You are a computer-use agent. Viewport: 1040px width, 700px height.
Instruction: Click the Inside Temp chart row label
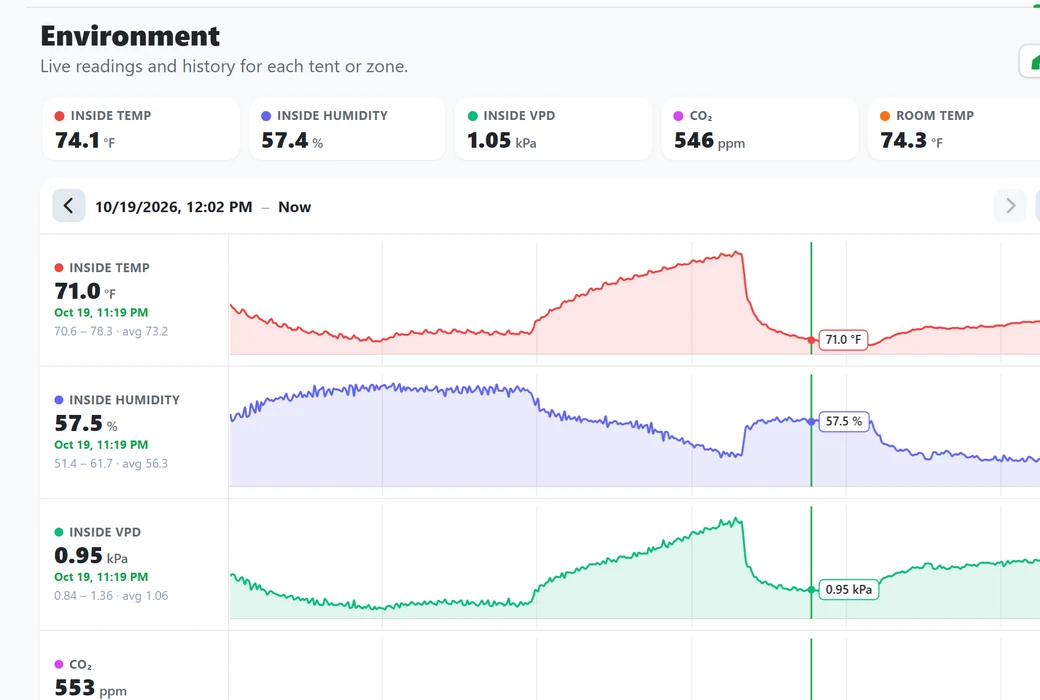[x=109, y=268]
